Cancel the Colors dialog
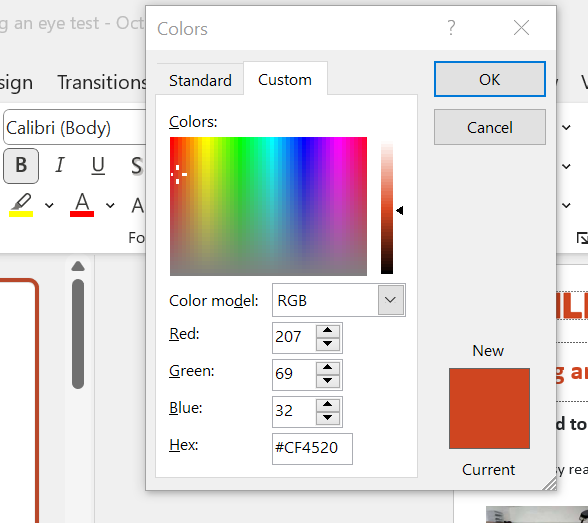588x523 pixels. point(490,127)
